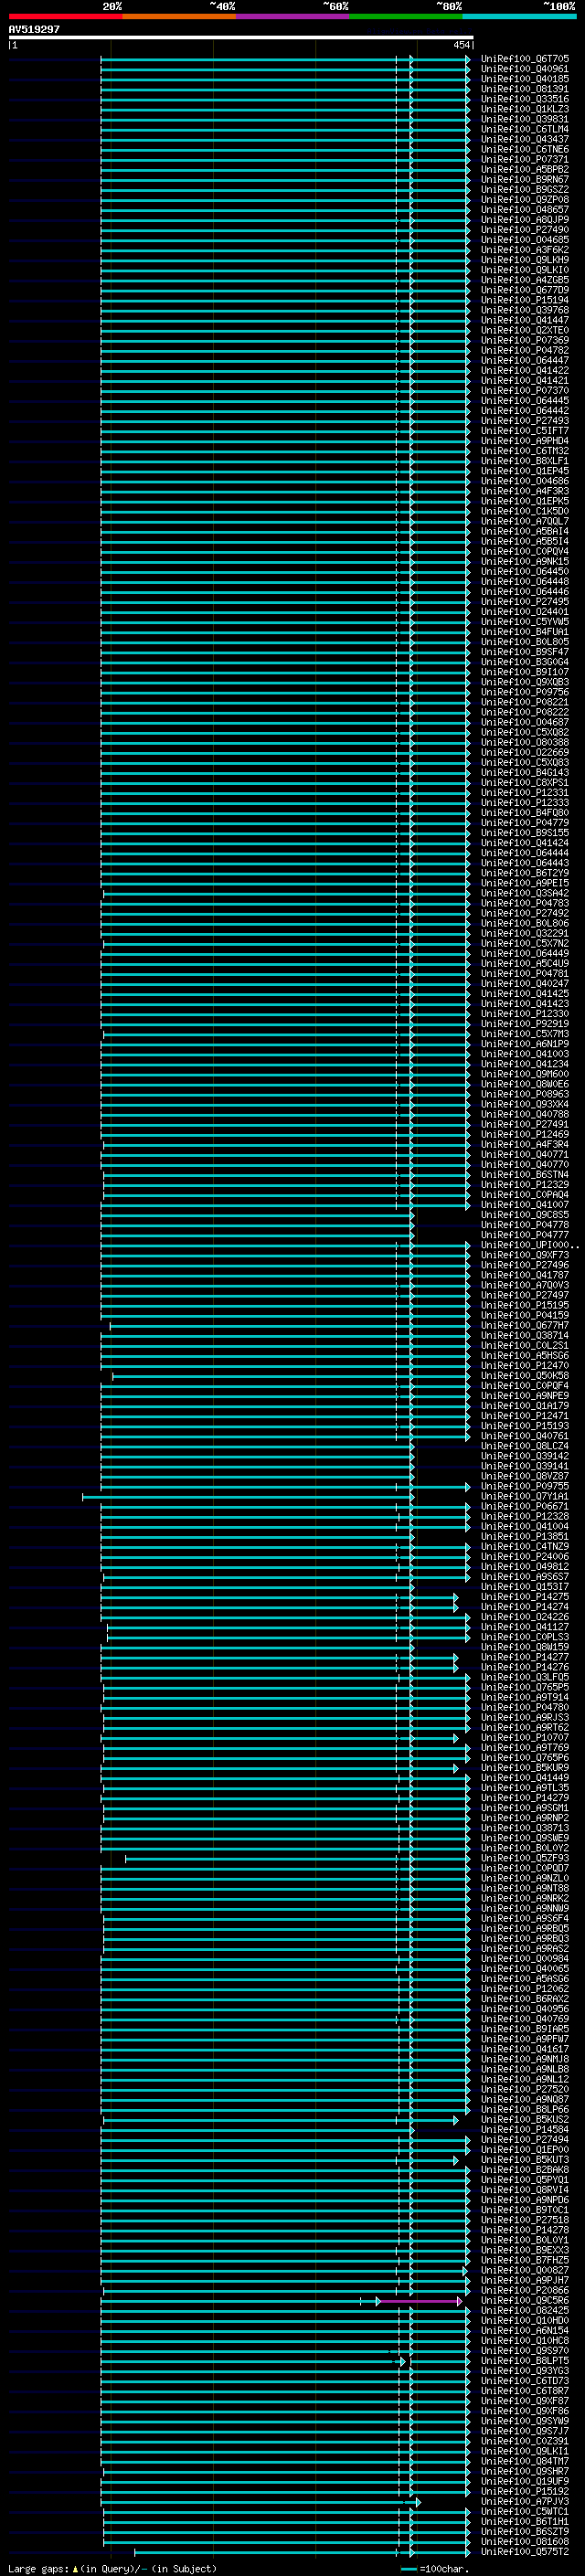Select hit UniRef100_P13851
This screenshot has width=585, height=2576.
tap(525, 1536)
